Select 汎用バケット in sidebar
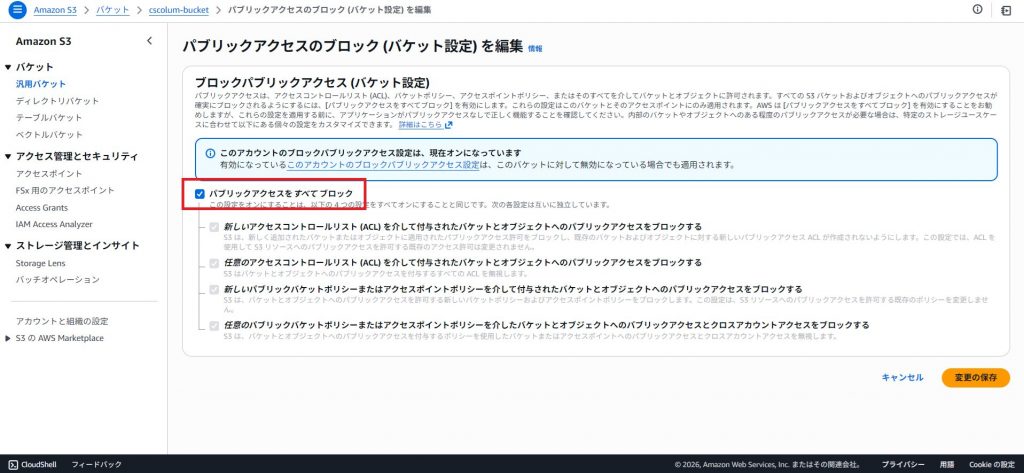This screenshot has width=1024, height=473. [41, 84]
